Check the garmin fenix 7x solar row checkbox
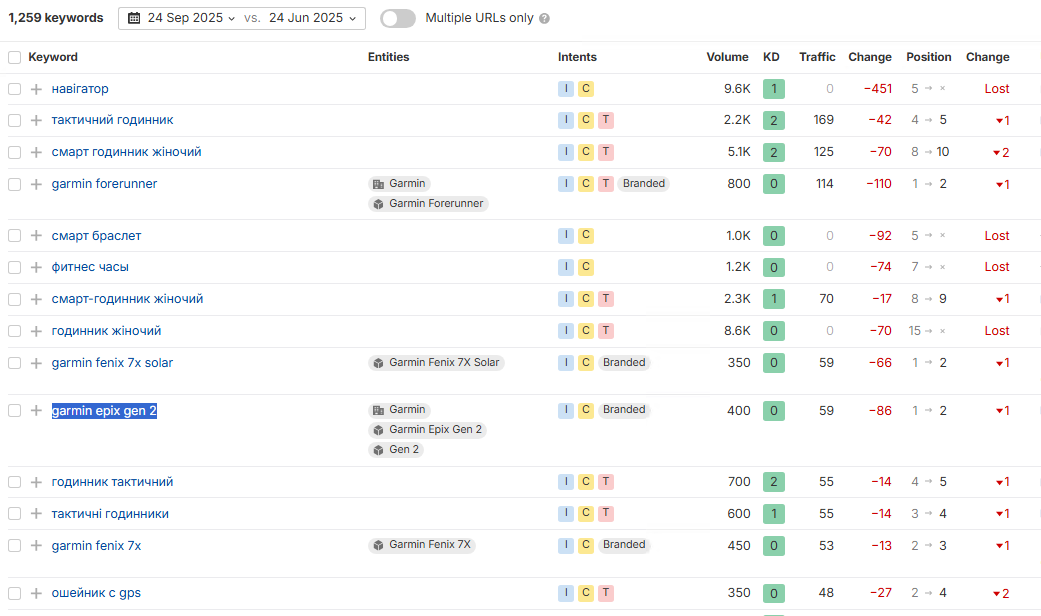1041x616 pixels. 15,363
